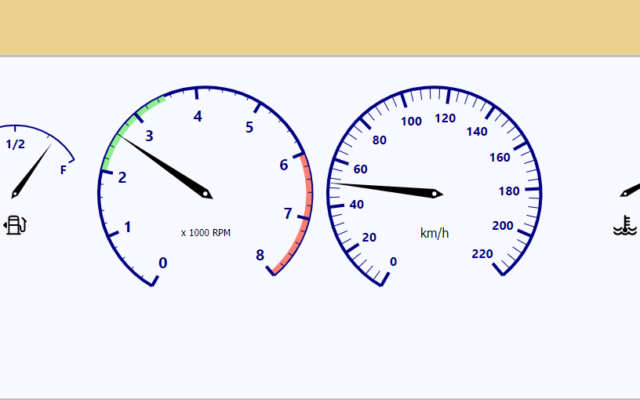The height and width of the screenshot is (400, 640).
Task: Select the 'x 1000 RPM' label
Action: [206, 233]
